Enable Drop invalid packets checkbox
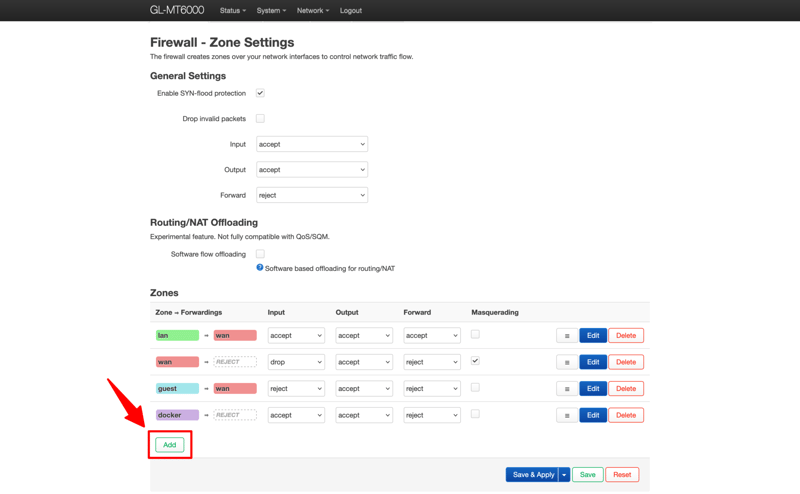 click(260, 118)
